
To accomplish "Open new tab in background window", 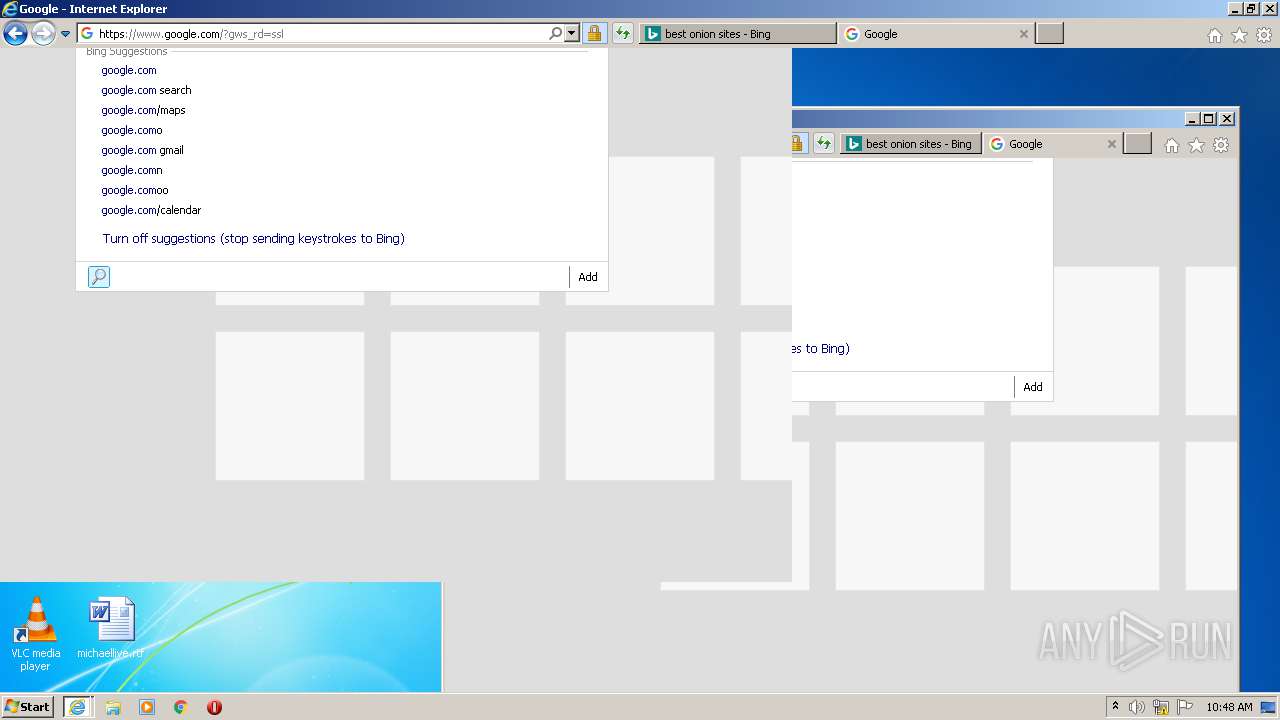I will tap(1138, 144).
